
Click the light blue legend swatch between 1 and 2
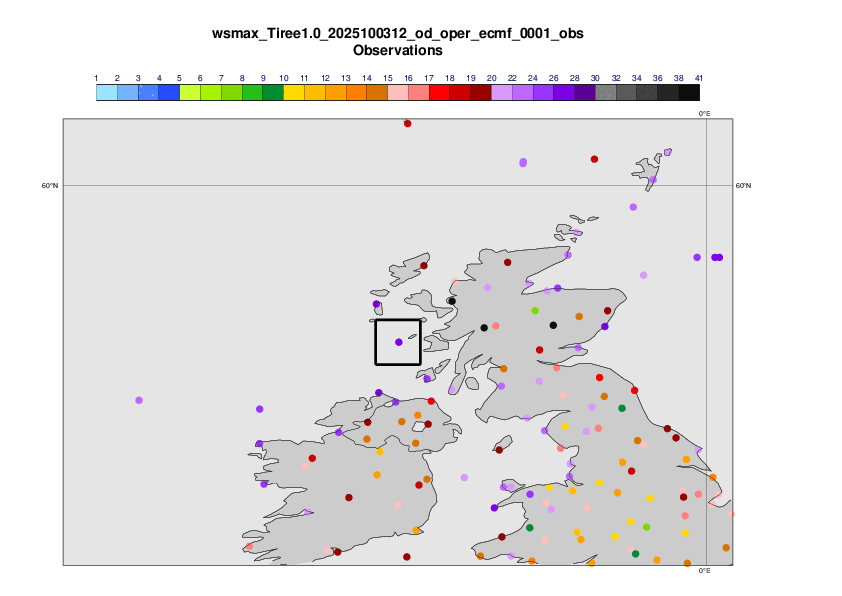(106, 93)
